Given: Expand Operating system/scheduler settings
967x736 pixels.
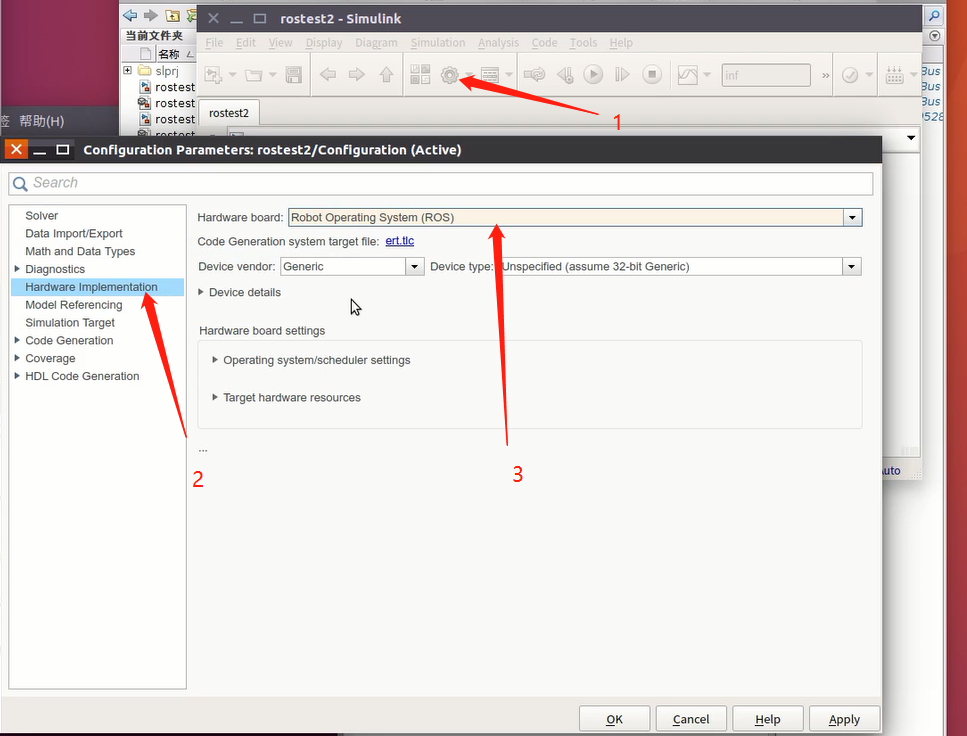Looking at the screenshot, I should 215,360.
